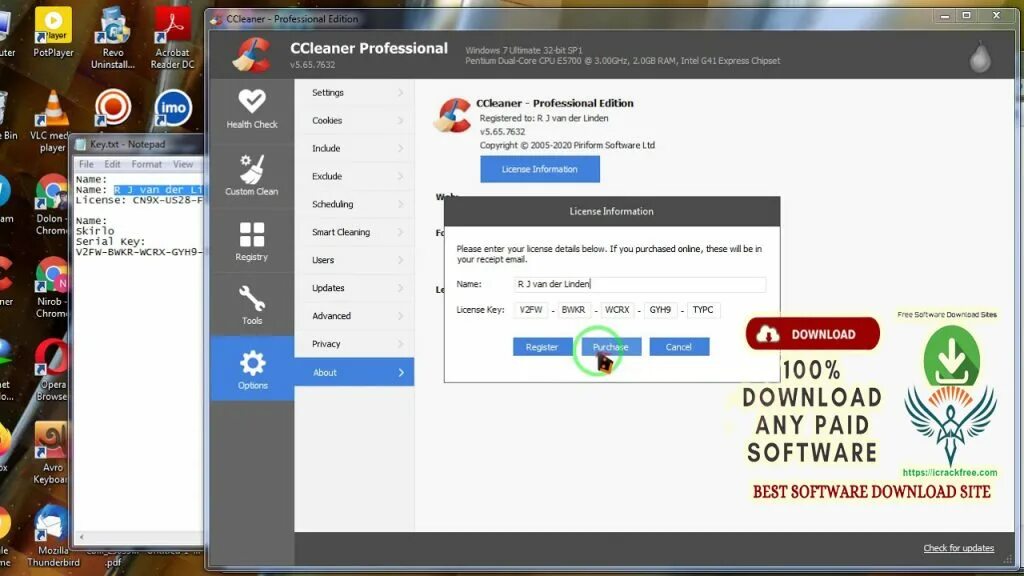The height and width of the screenshot is (576, 1024).
Task: Open the Registry cleaner section
Action: coord(252,241)
